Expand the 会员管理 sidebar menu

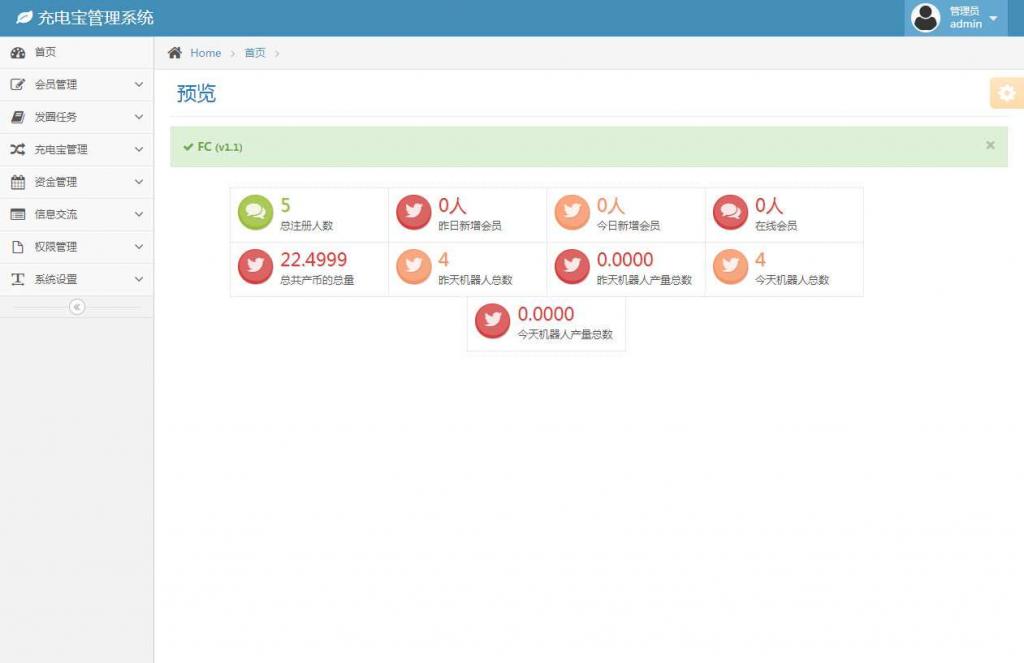point(76,85)
